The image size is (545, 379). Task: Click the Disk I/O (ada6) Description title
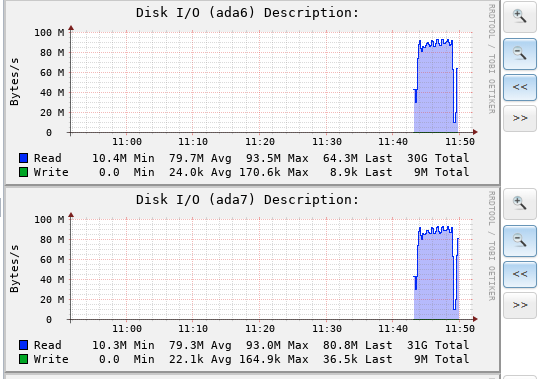tap(247, 13)
